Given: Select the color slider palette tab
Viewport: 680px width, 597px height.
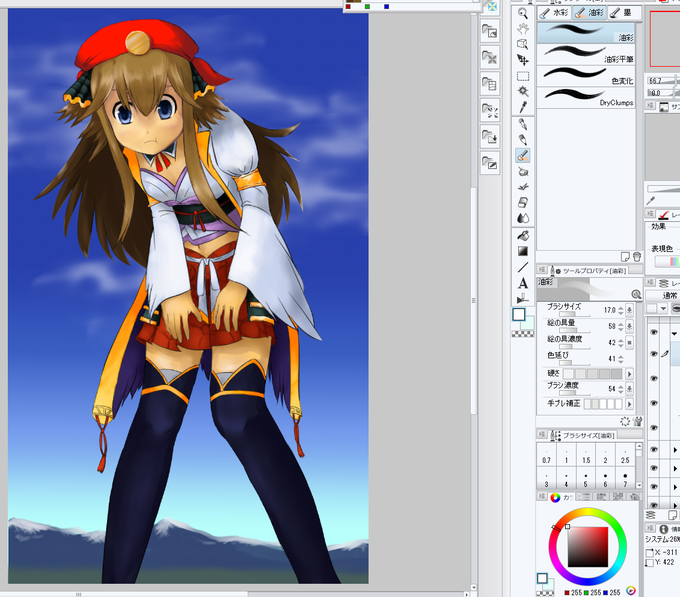Looking at the screenshot, I should click(584, 497).
